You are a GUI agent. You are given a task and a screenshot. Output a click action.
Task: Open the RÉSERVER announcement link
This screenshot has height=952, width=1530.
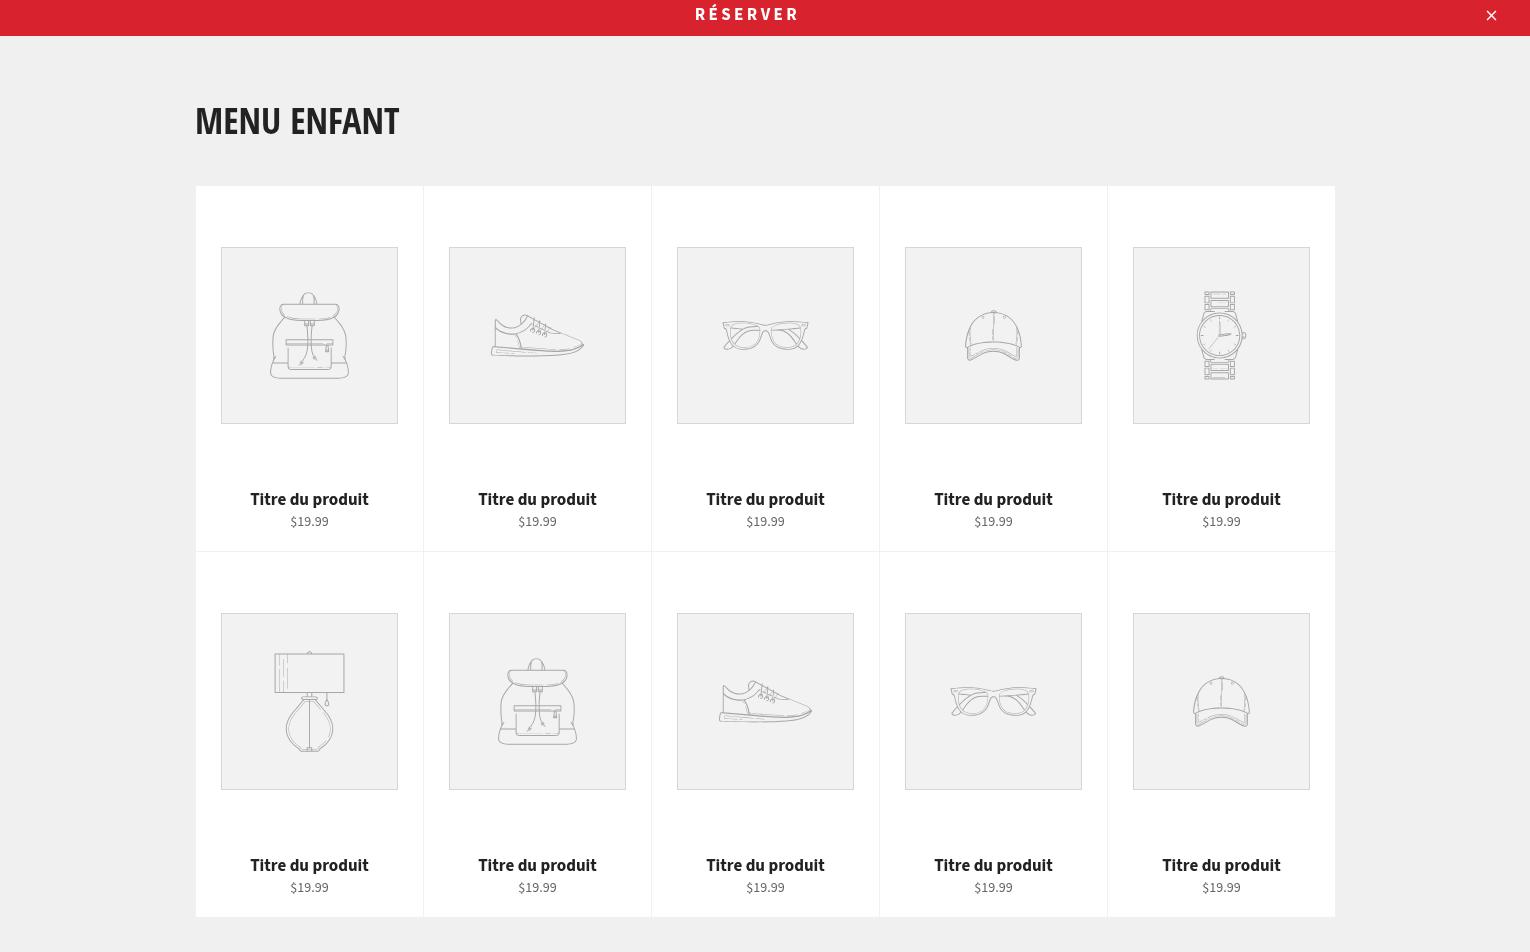[x=747, y=14]
